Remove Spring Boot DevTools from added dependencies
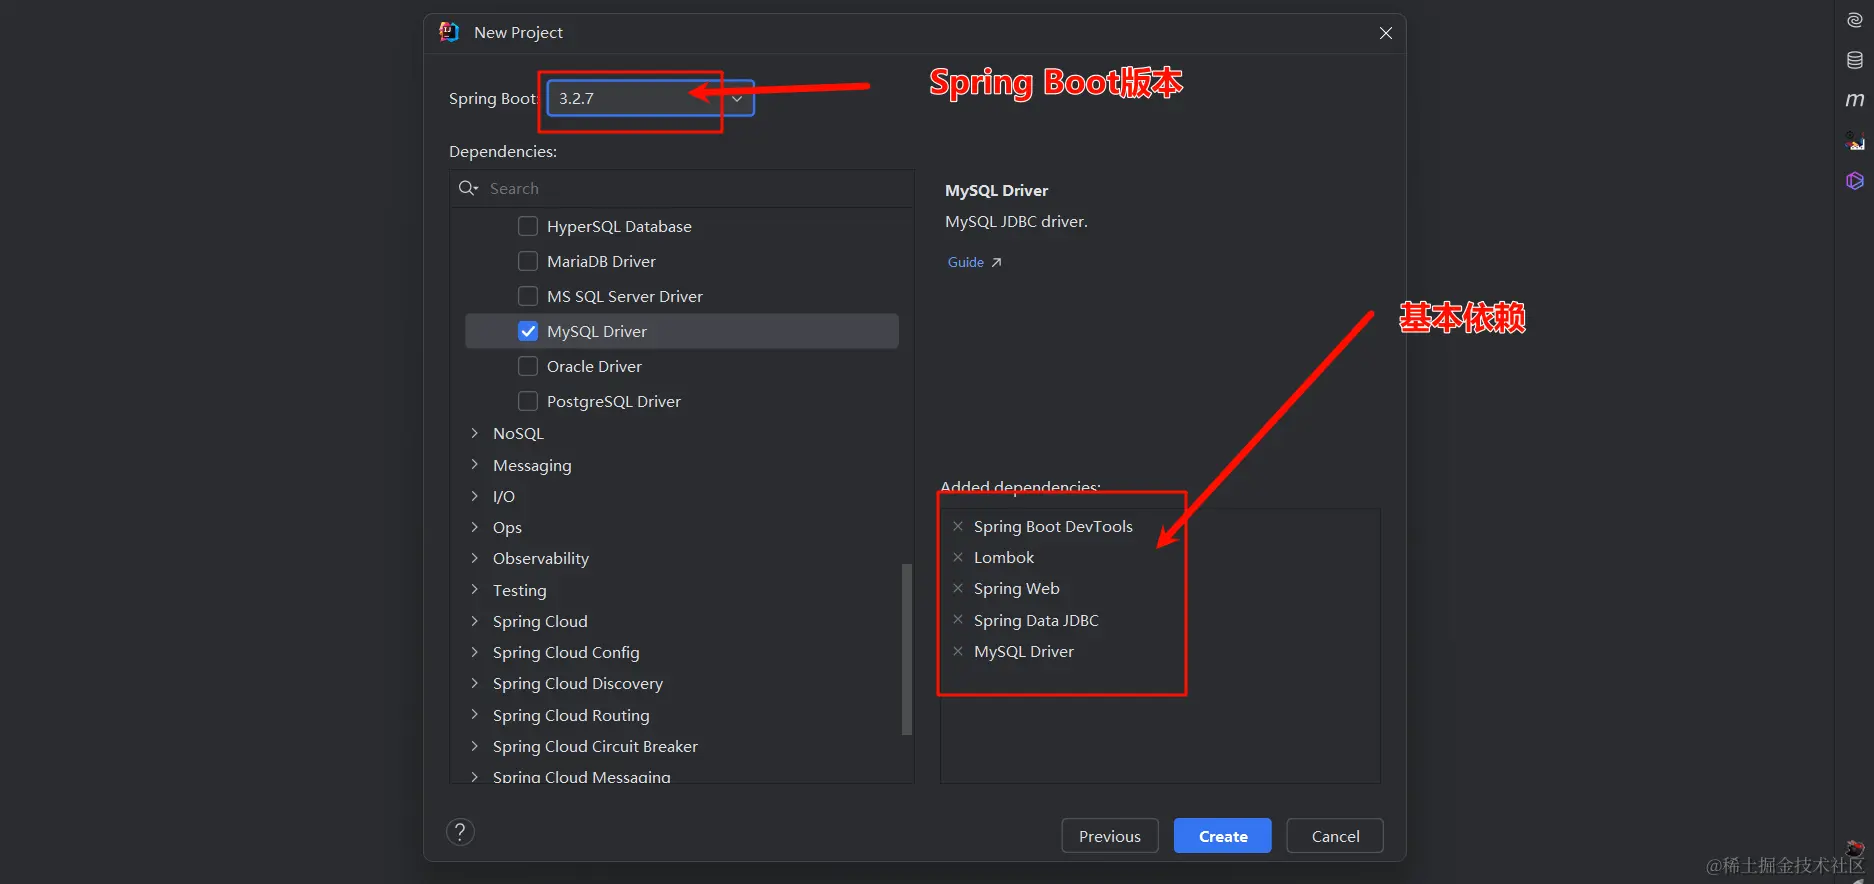Image resolution: width=1874 pixels, height=884 pixels. tap(958, 526)
